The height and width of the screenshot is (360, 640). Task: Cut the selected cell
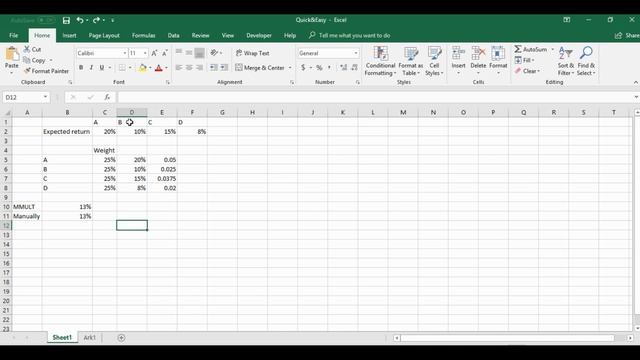(x=32, y=49)
